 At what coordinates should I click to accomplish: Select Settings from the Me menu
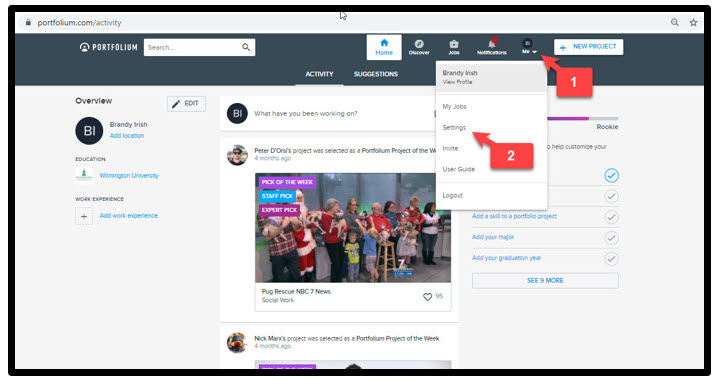click(454, 128)
